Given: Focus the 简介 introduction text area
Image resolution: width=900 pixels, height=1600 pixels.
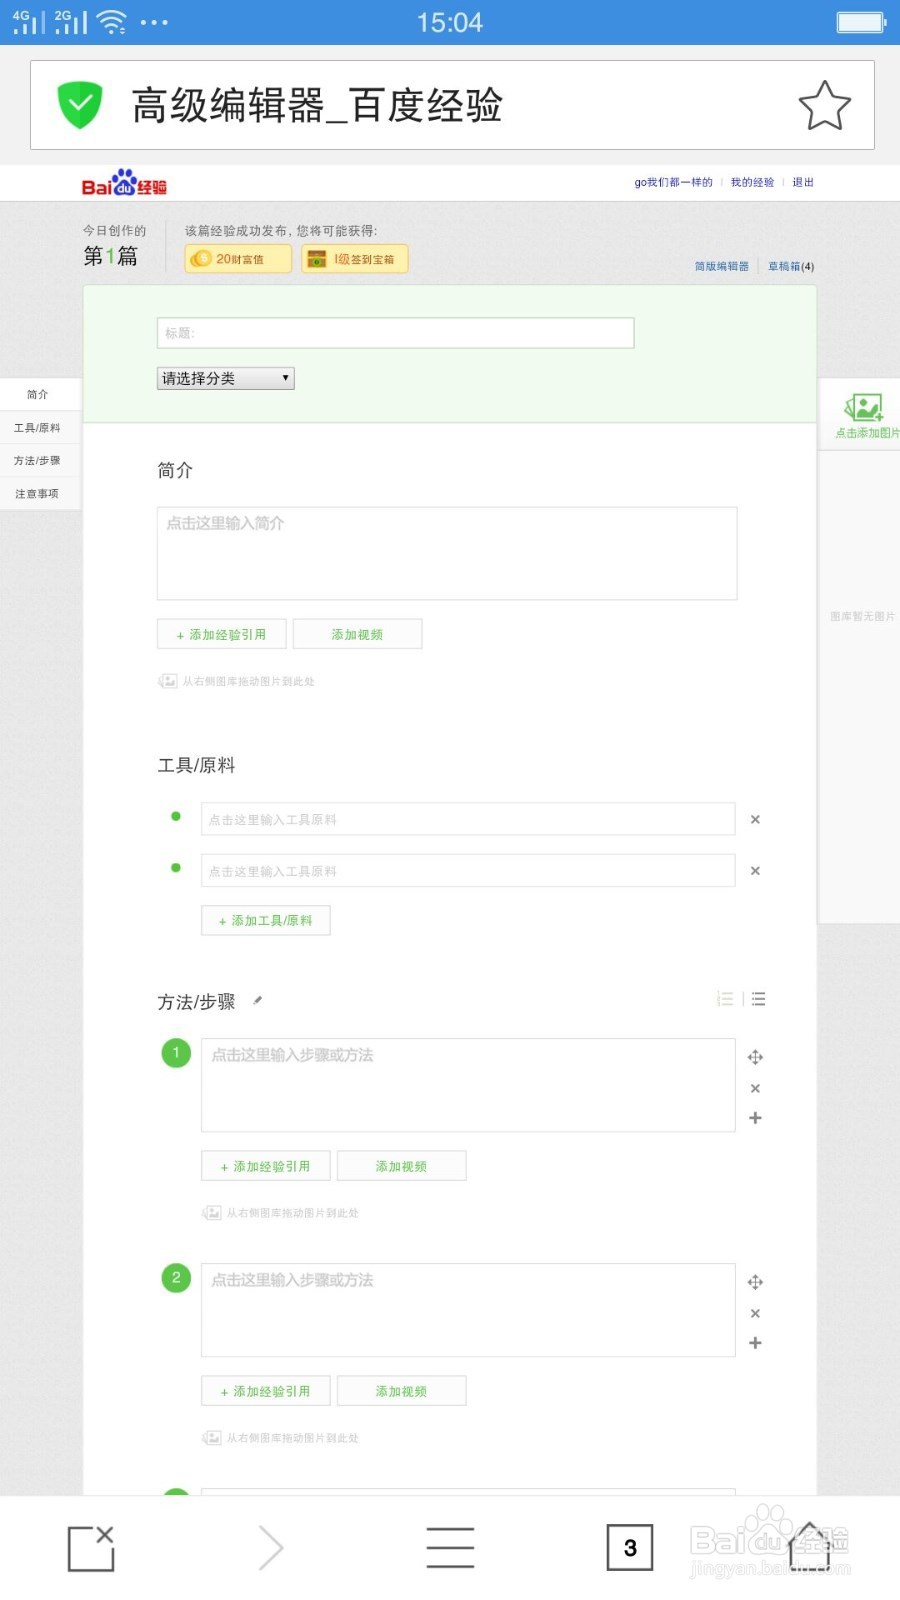Looking at the screenshot, I should click(447, 553).
